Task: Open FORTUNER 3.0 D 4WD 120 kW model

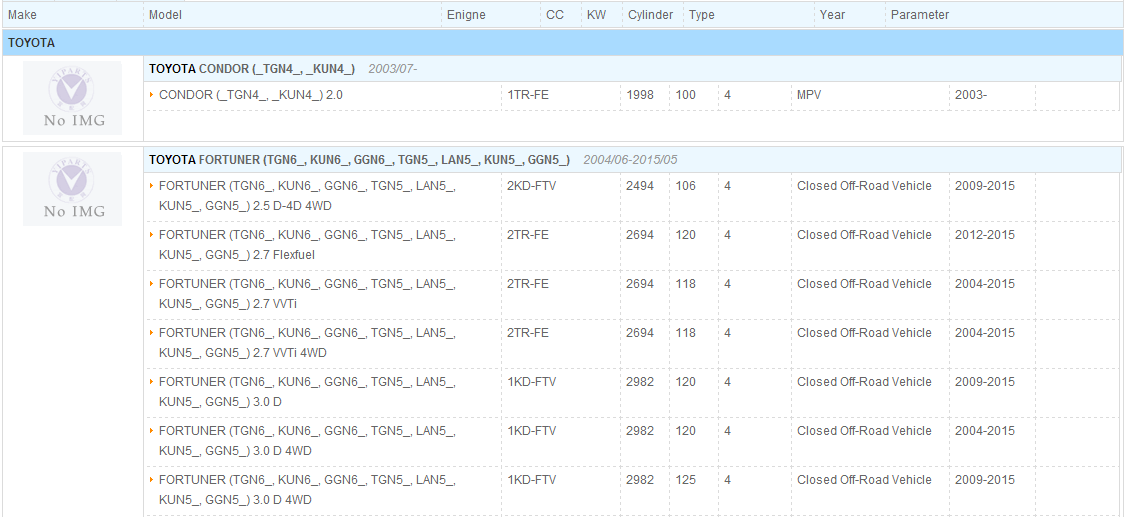Action: coord(307,441)
